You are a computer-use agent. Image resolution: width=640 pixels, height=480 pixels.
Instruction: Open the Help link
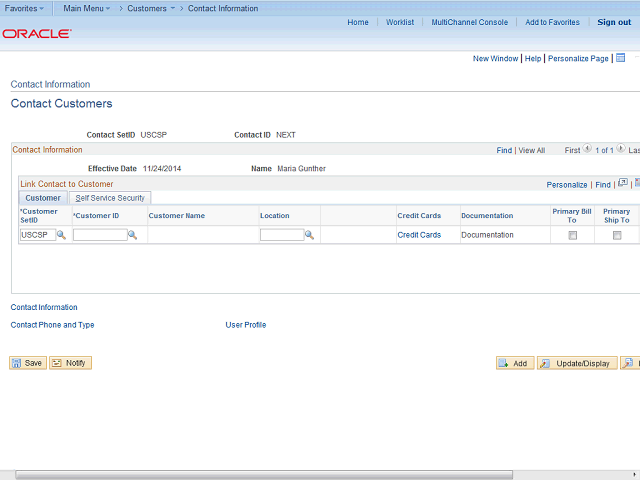[x=533, y=58]
